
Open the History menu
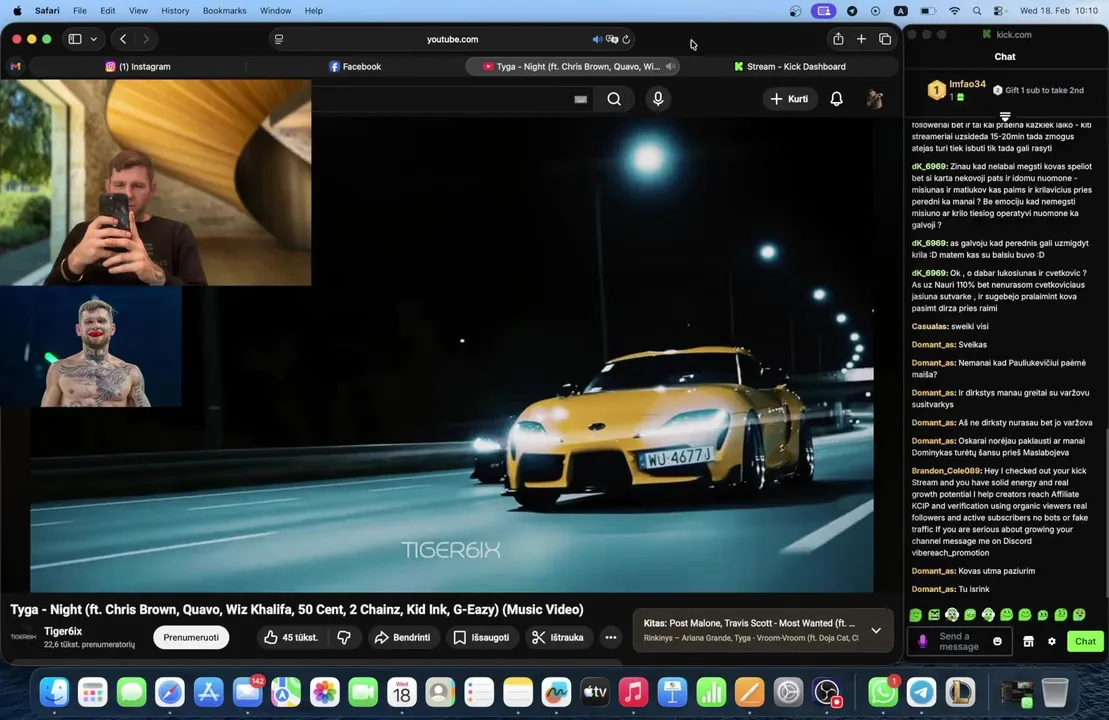point(175,11)
